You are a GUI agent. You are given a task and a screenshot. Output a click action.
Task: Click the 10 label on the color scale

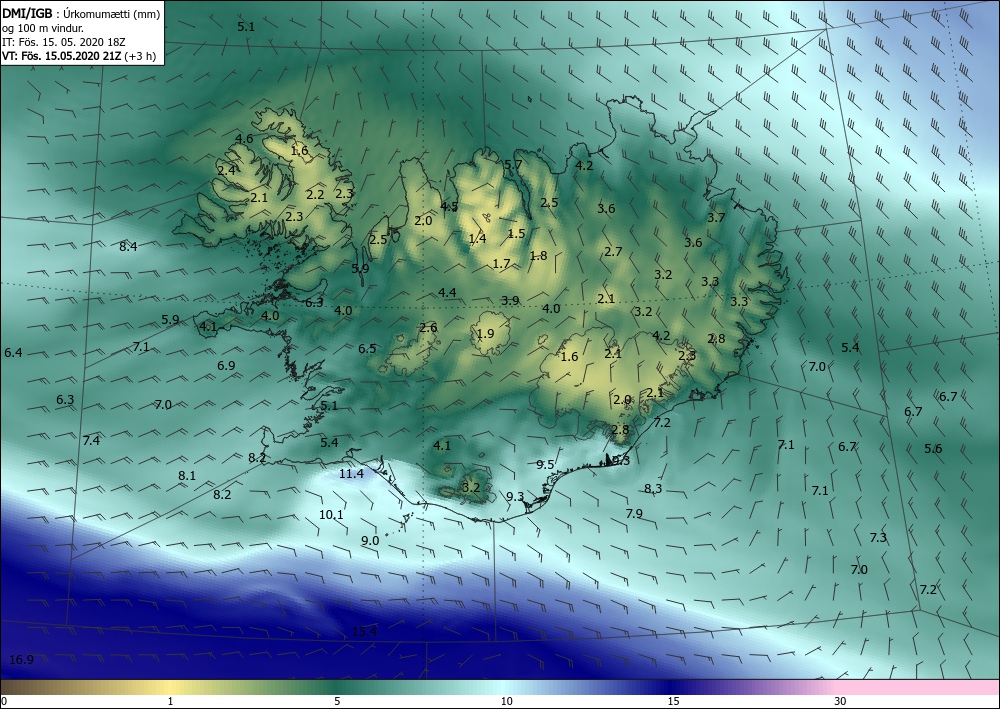(x=506, y=701)
